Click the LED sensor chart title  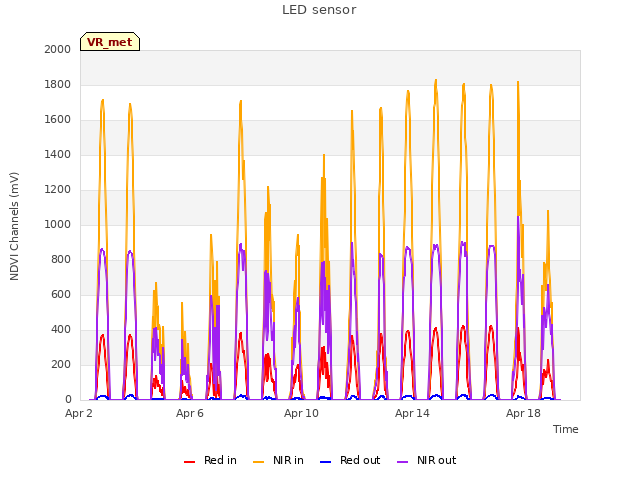[x=319, y=10]
